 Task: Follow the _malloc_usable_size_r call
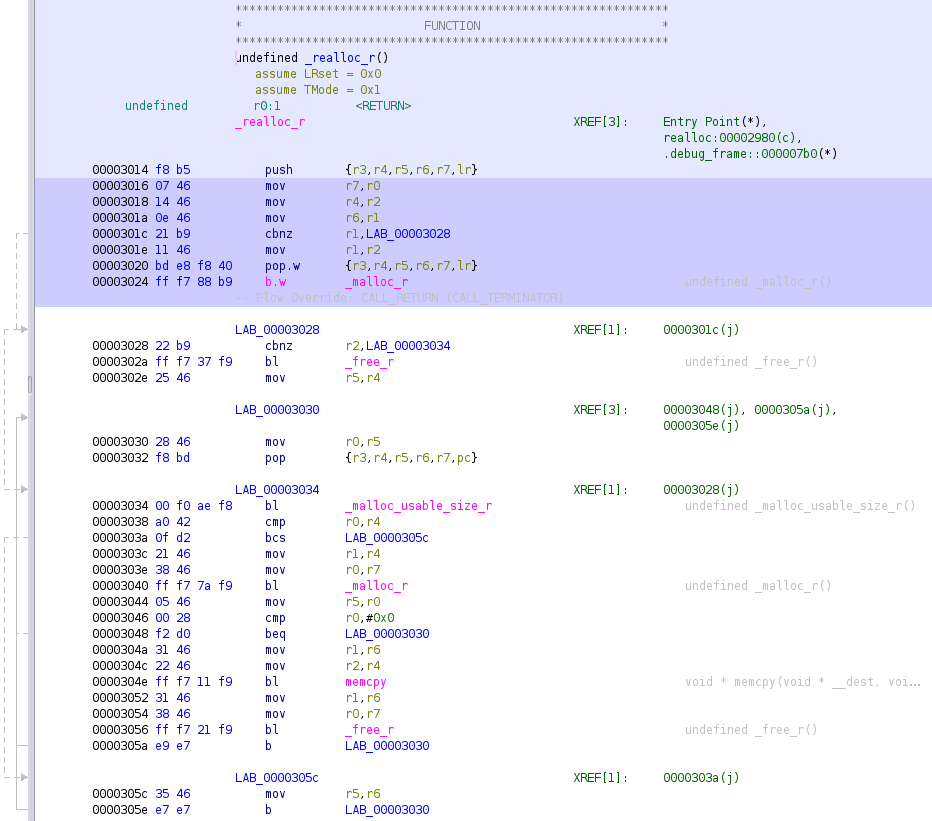[418, 505]
